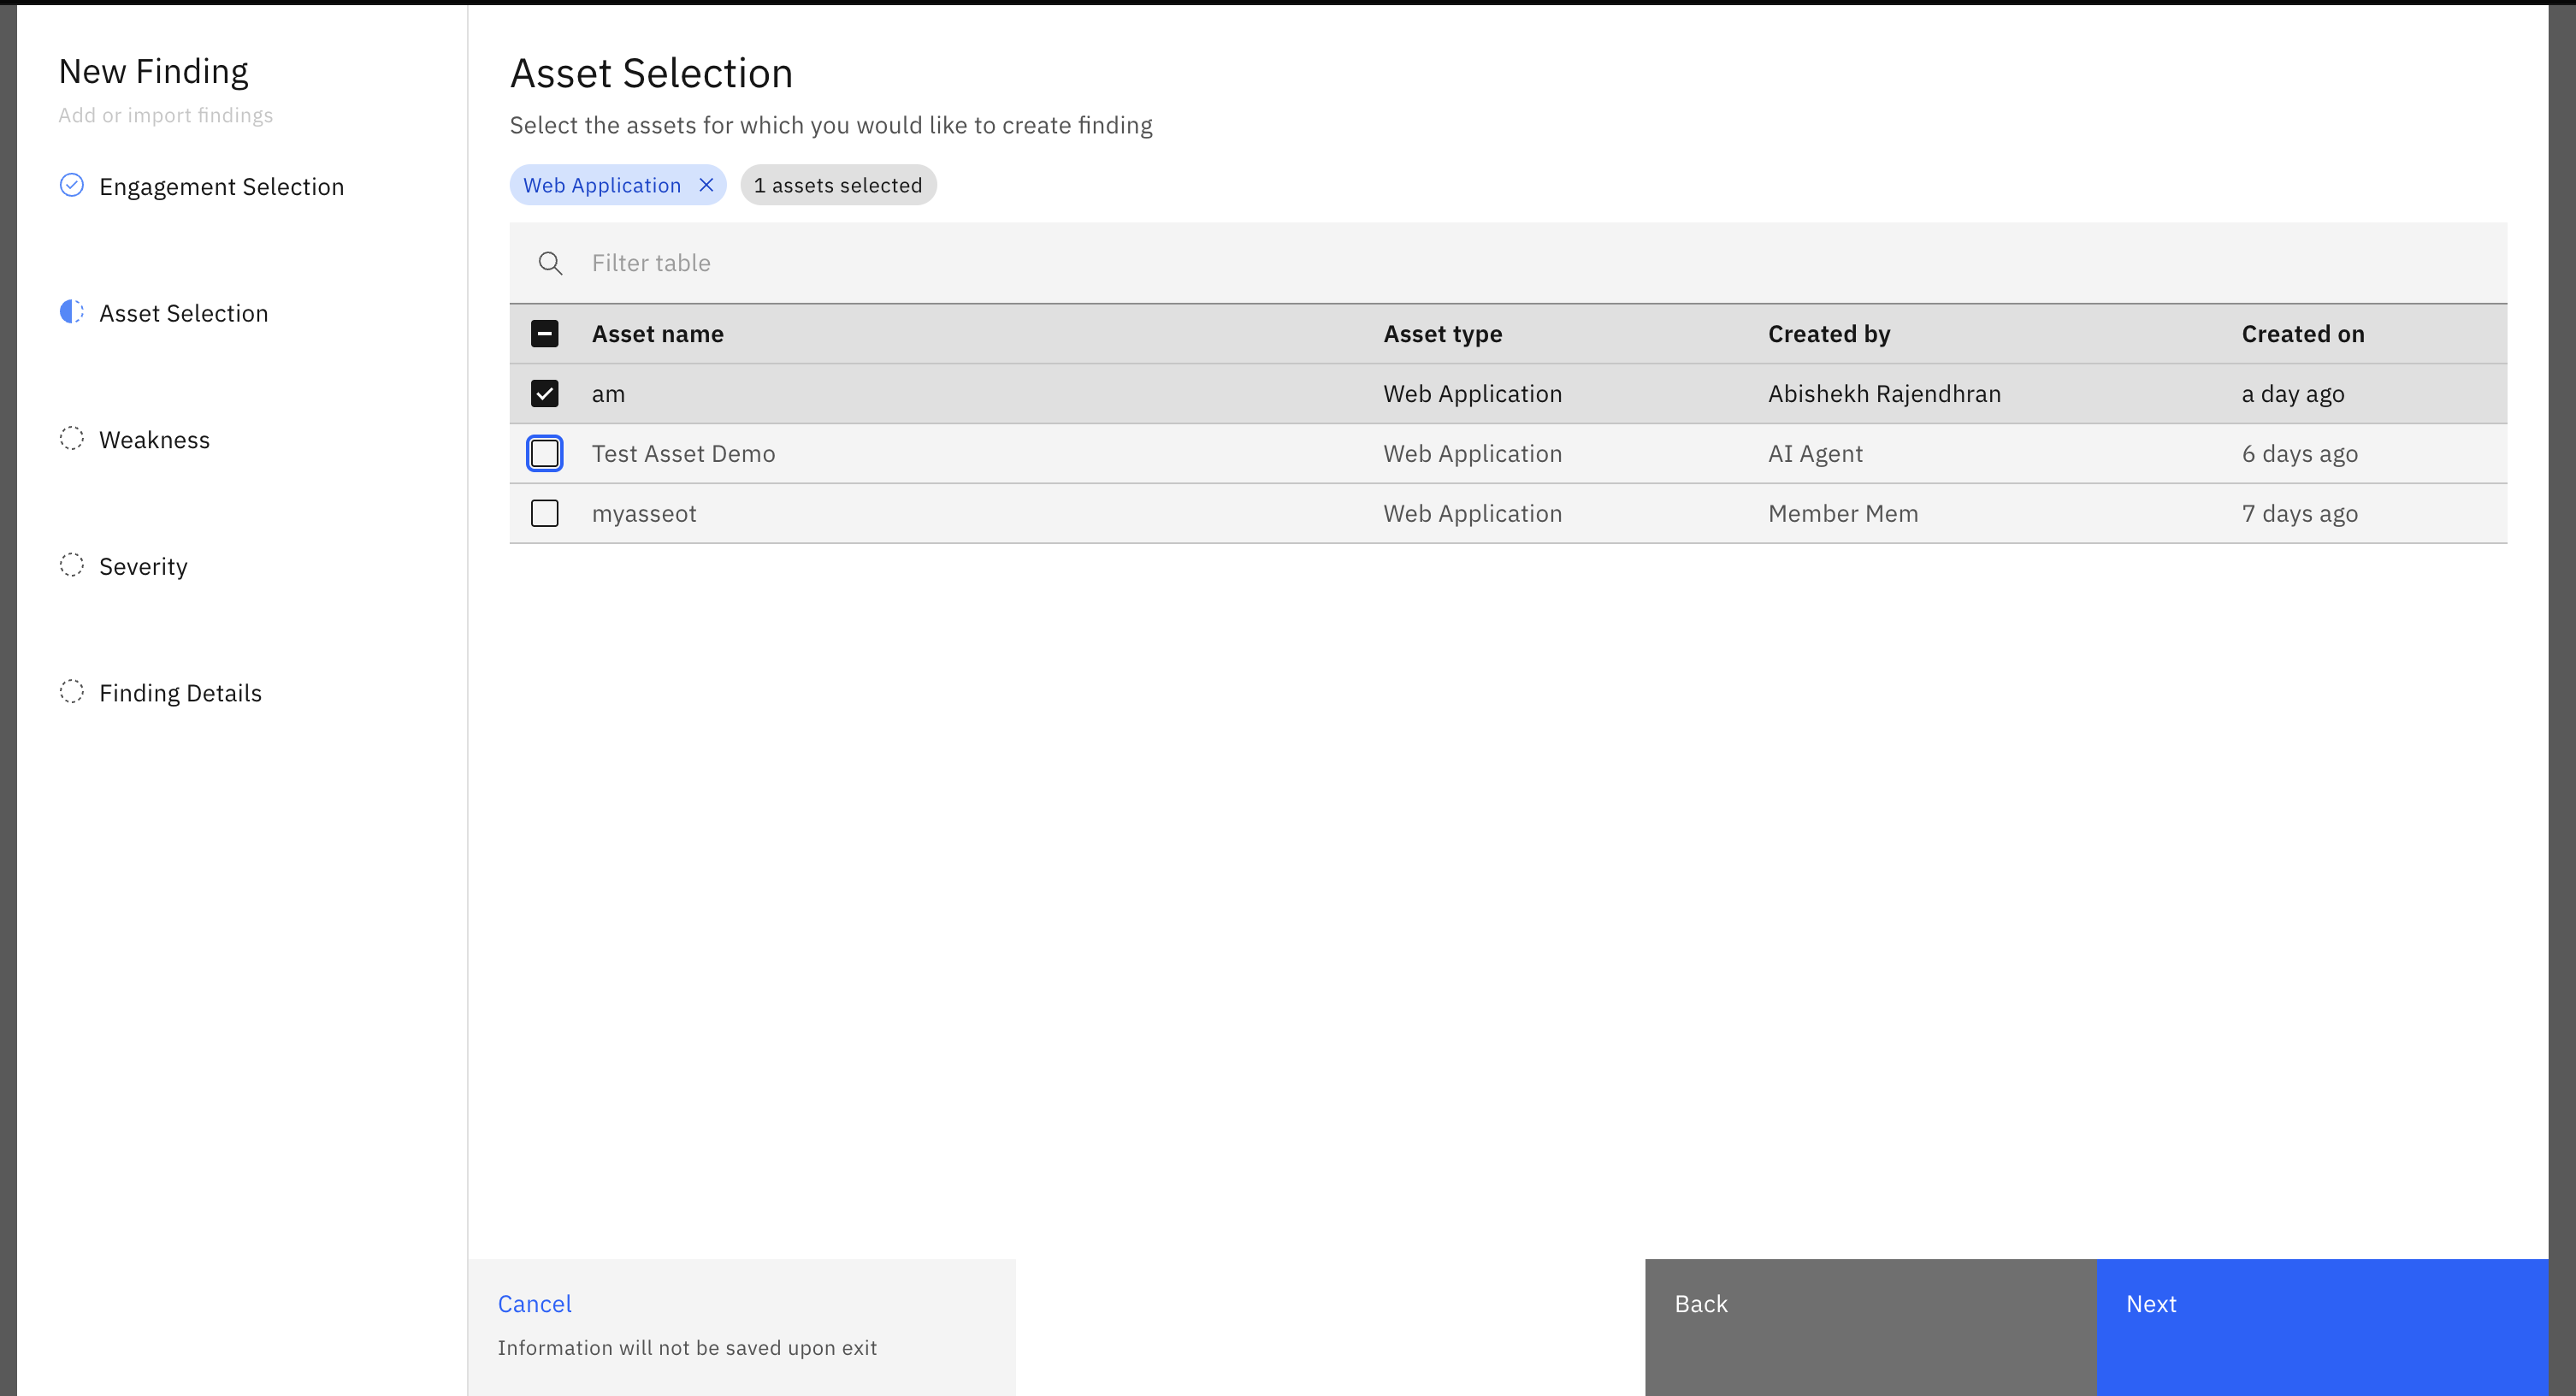Image resolution: width=2576 pixels, height=1396 pixels.
Task: Click the Engagement Selection completed checkmark icon
Action: pyautogui.click(x=72, y=185)
